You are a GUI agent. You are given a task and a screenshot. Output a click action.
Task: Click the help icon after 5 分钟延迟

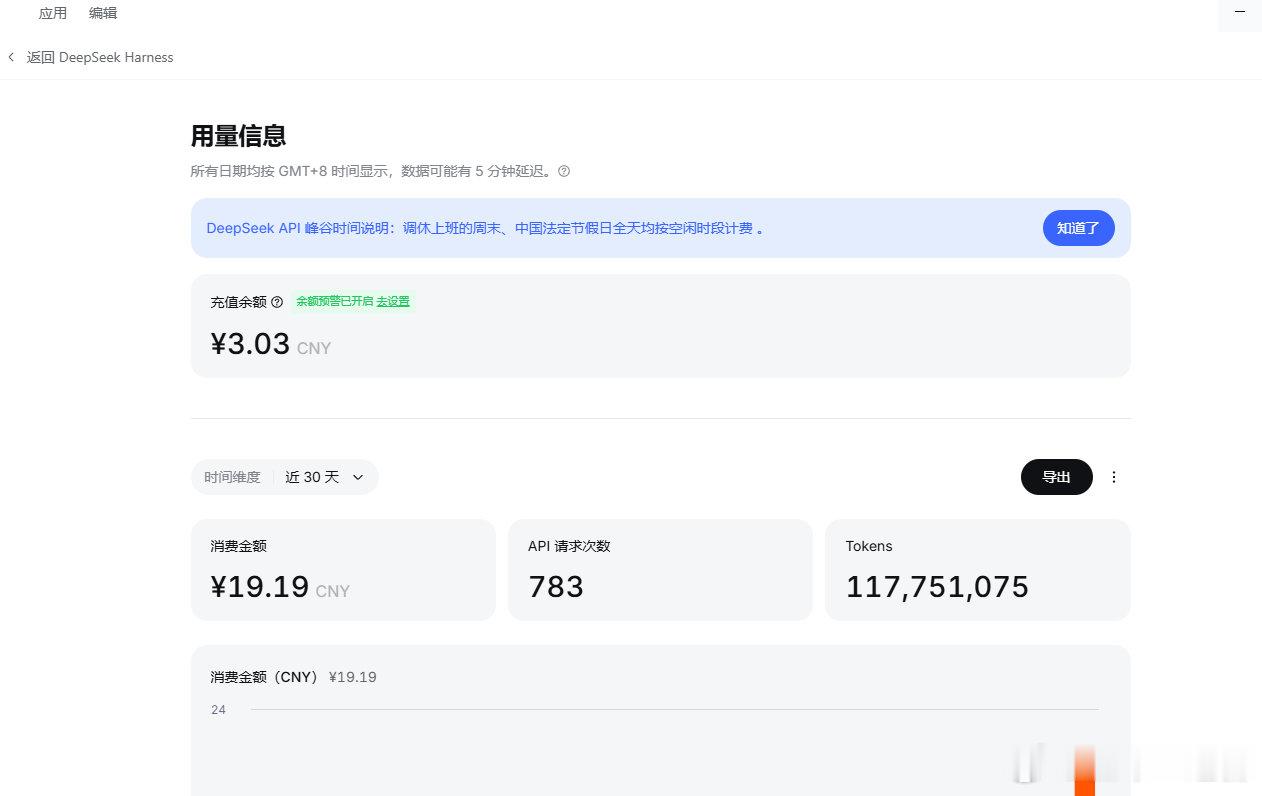click(564, 171)
